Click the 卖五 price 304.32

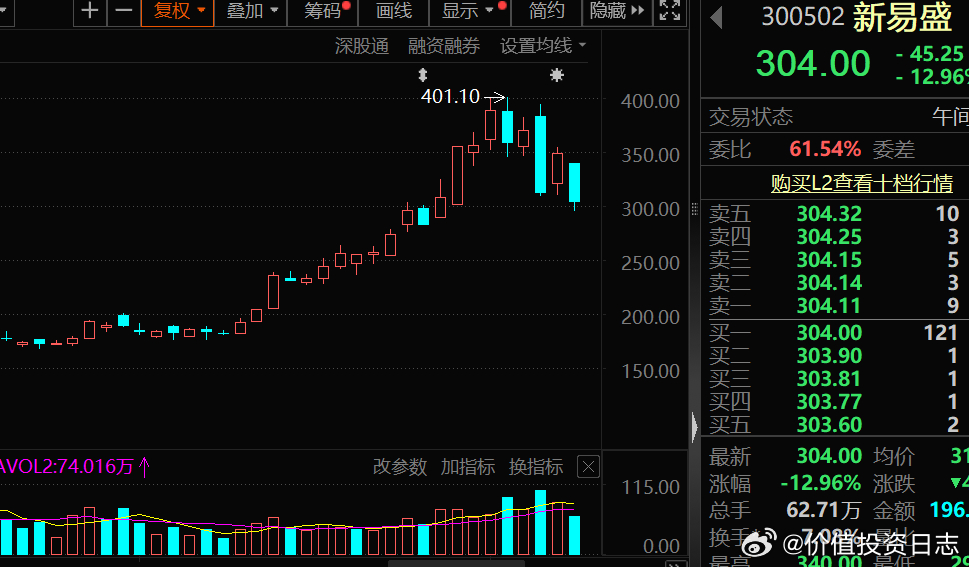pyautogui.click(x=829, y=214)
